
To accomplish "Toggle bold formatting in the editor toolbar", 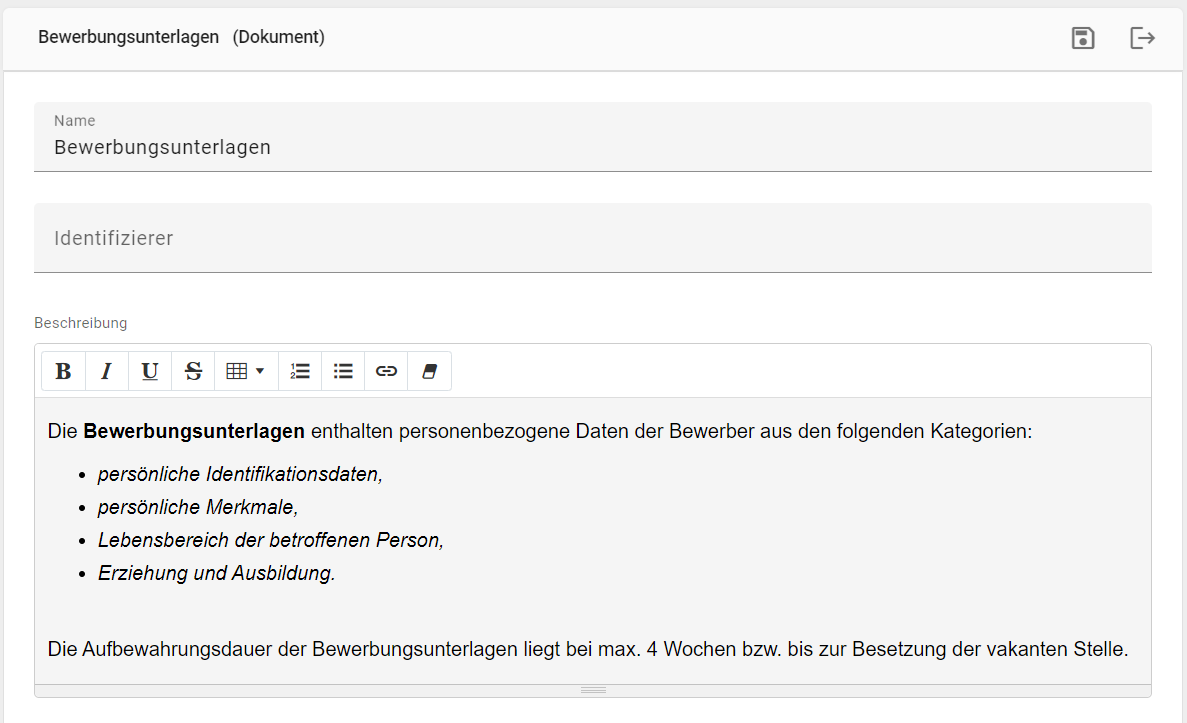I will 63,370.
